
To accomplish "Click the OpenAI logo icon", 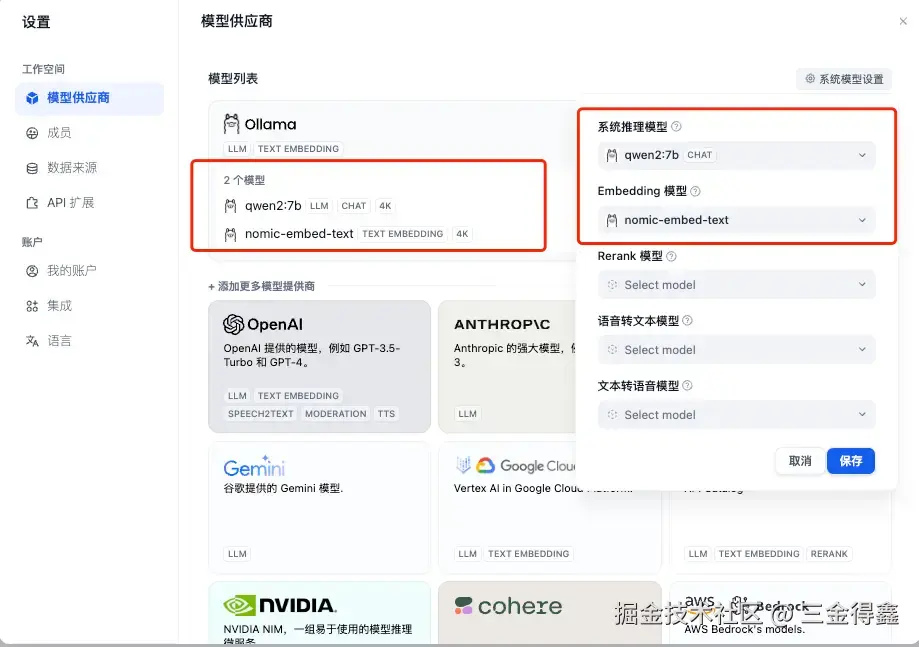I will click(233, 324).
